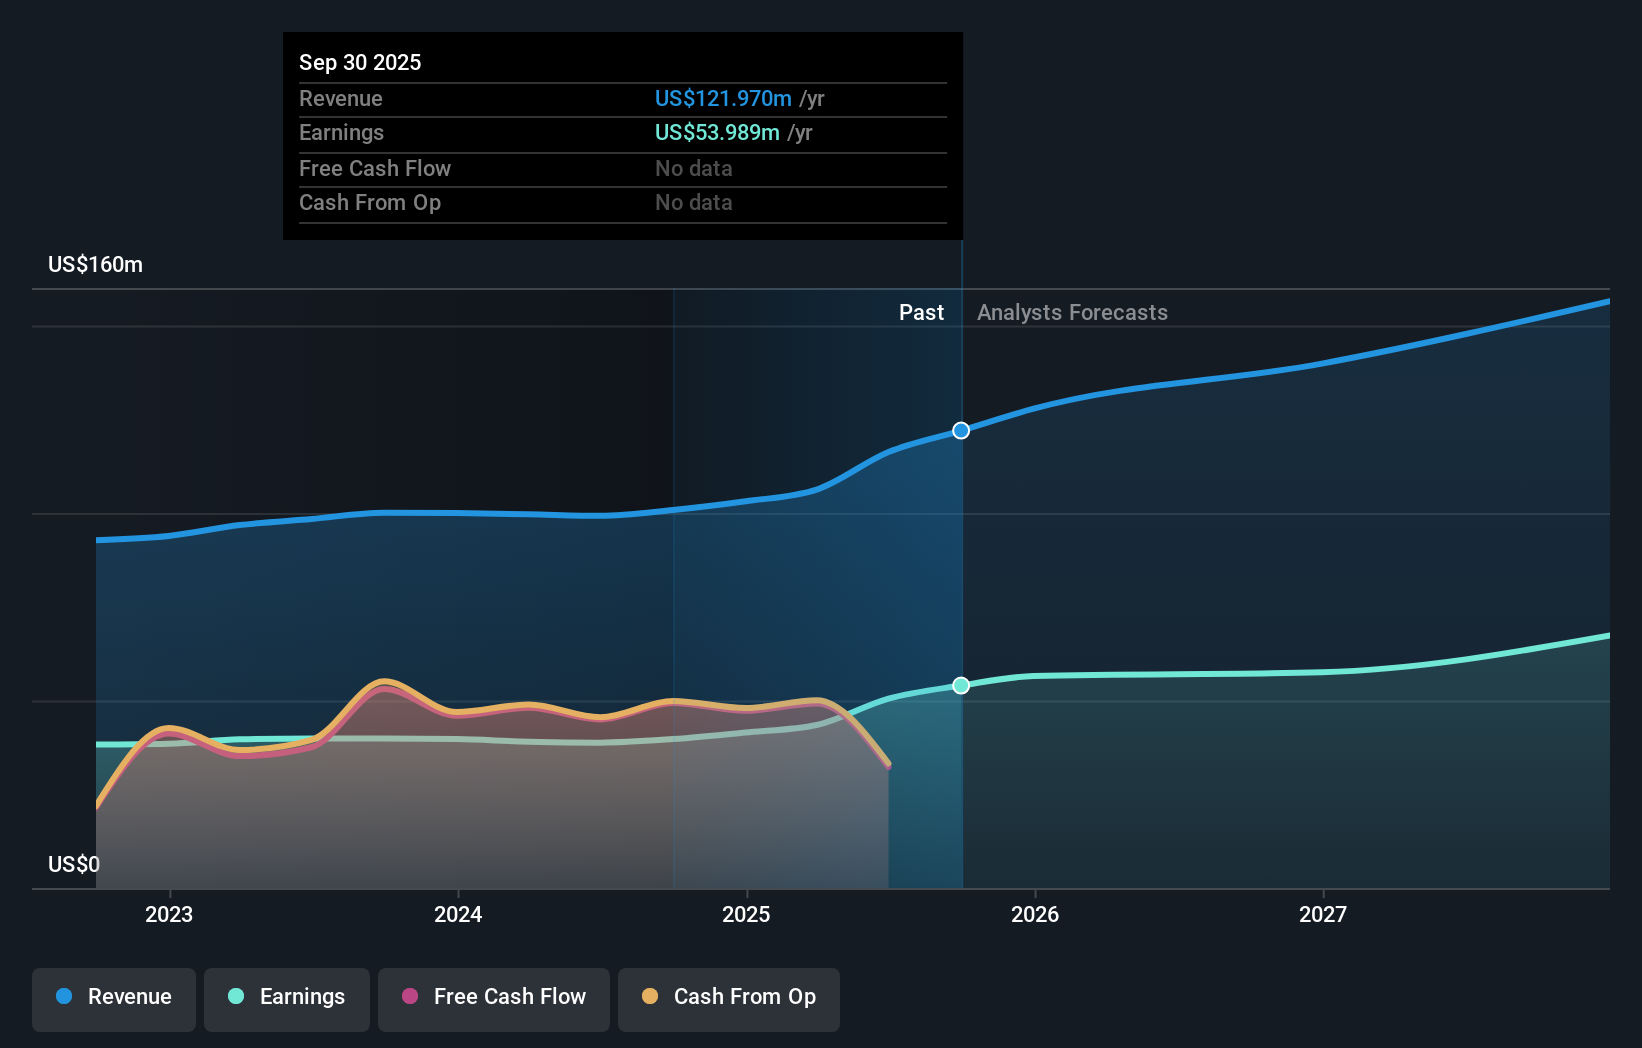
Task: Click the Past section label
Action: (921, 312)
